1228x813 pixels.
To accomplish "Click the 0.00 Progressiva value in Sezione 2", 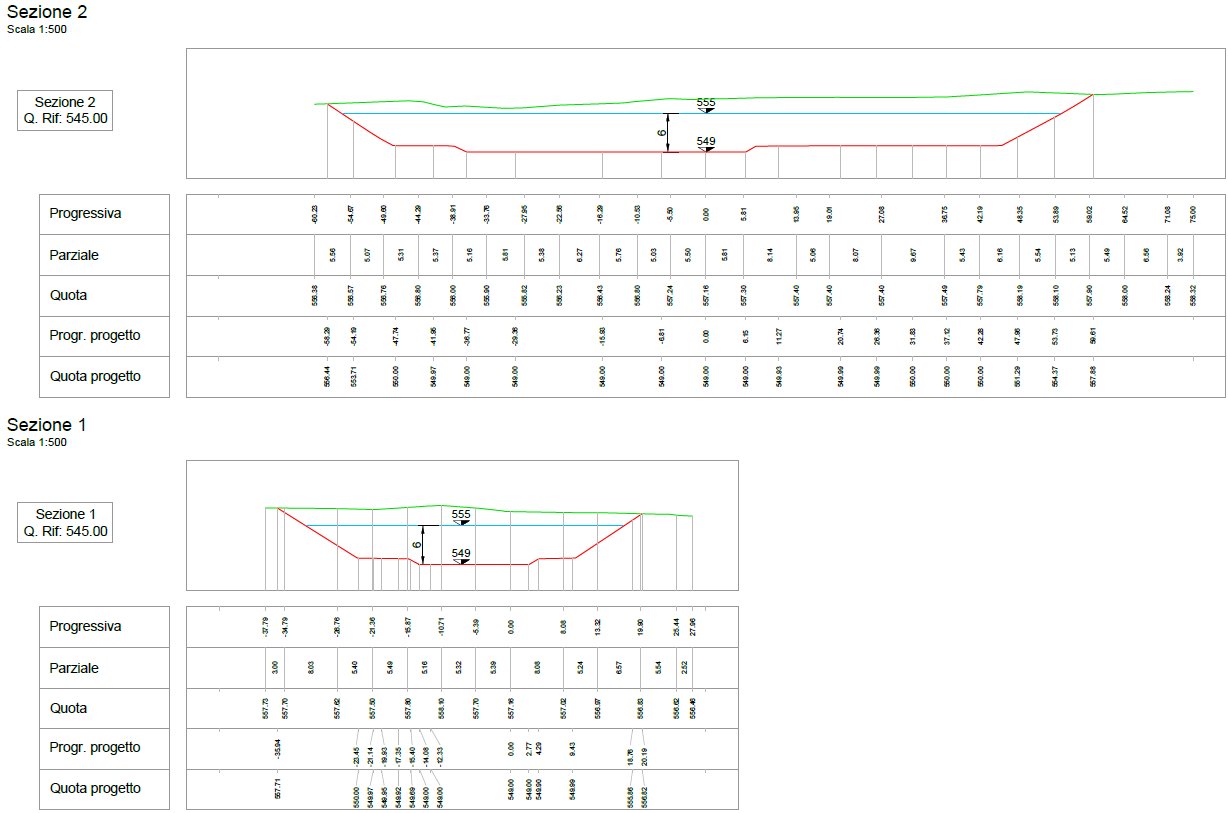I will click(x=706, y=214).
